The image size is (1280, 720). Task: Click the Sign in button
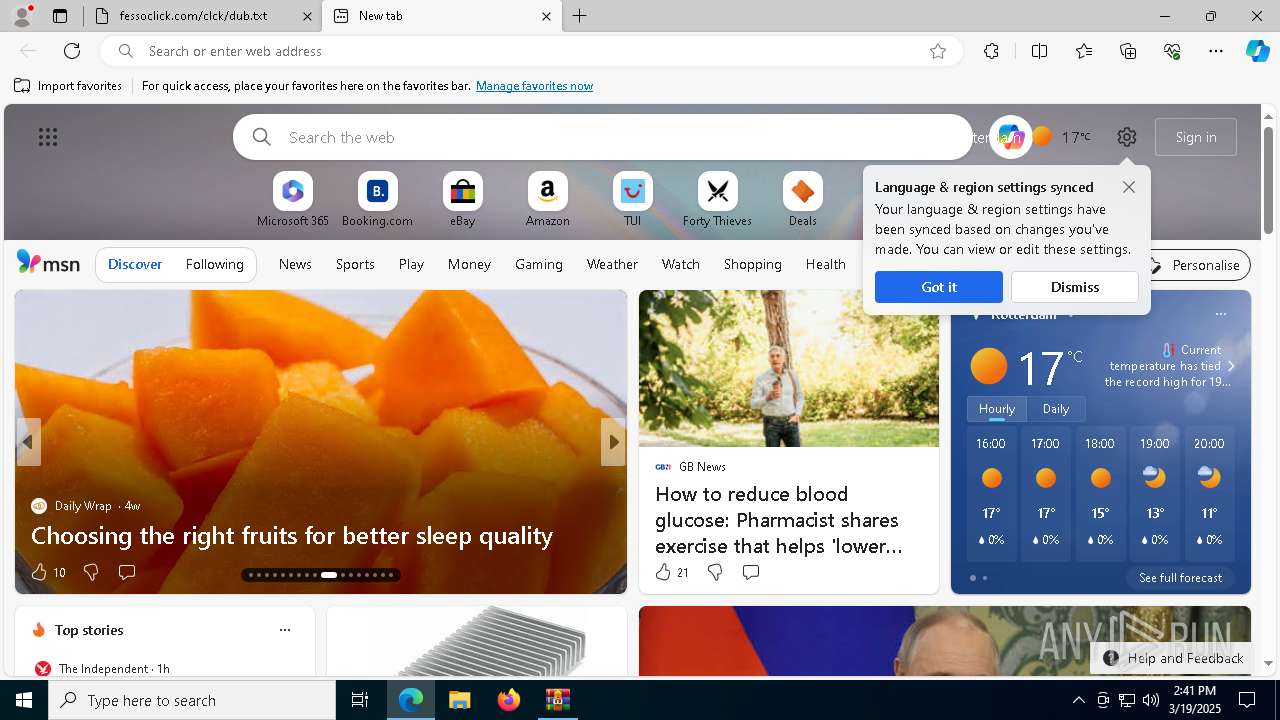coord(1196,137)
